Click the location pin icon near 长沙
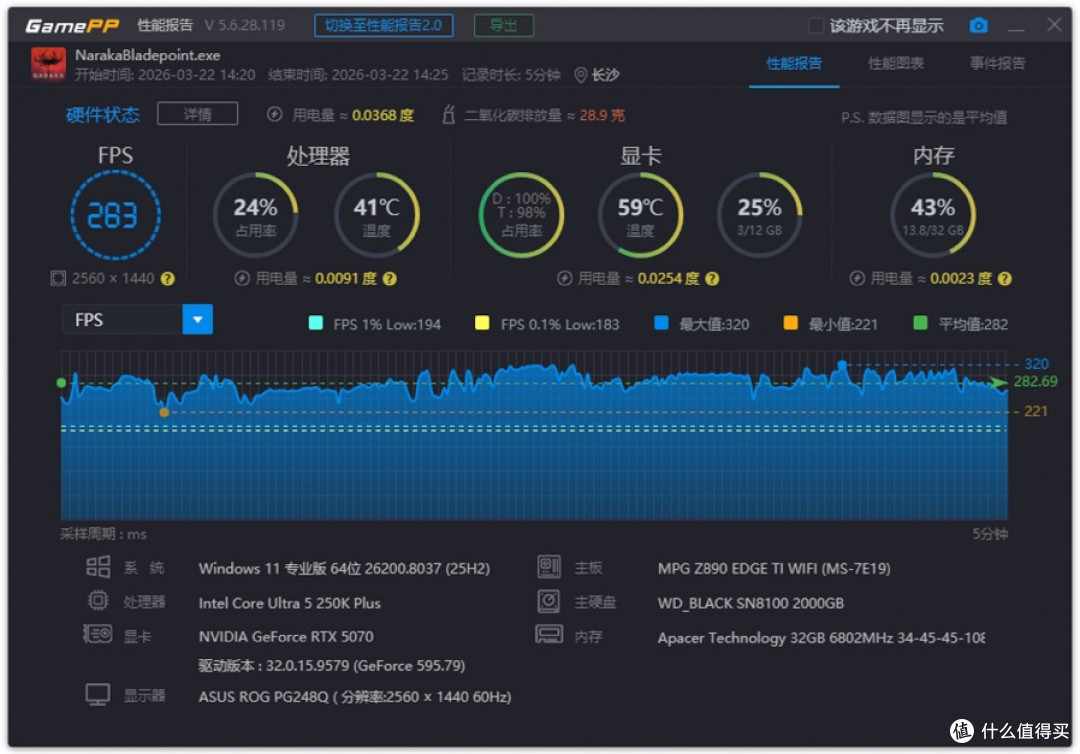 [x=581, y=75]
